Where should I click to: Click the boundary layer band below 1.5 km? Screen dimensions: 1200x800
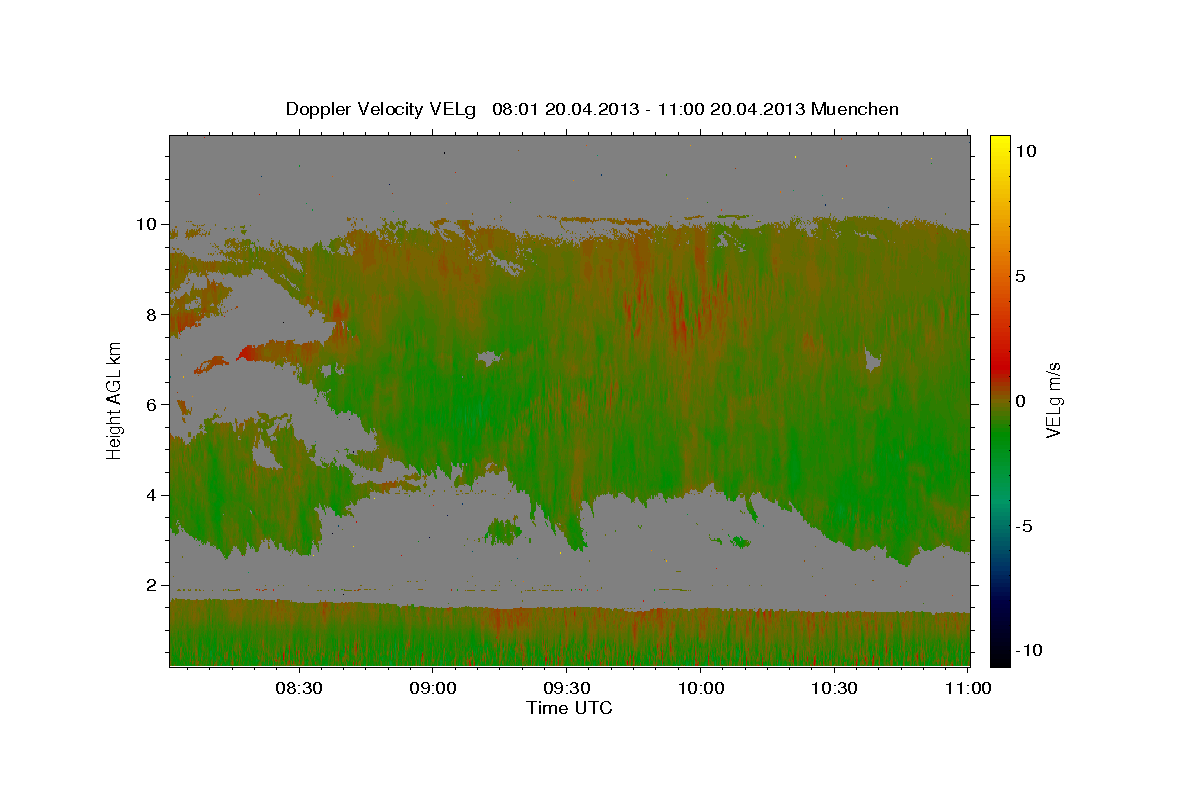click(x=569, y=634)
